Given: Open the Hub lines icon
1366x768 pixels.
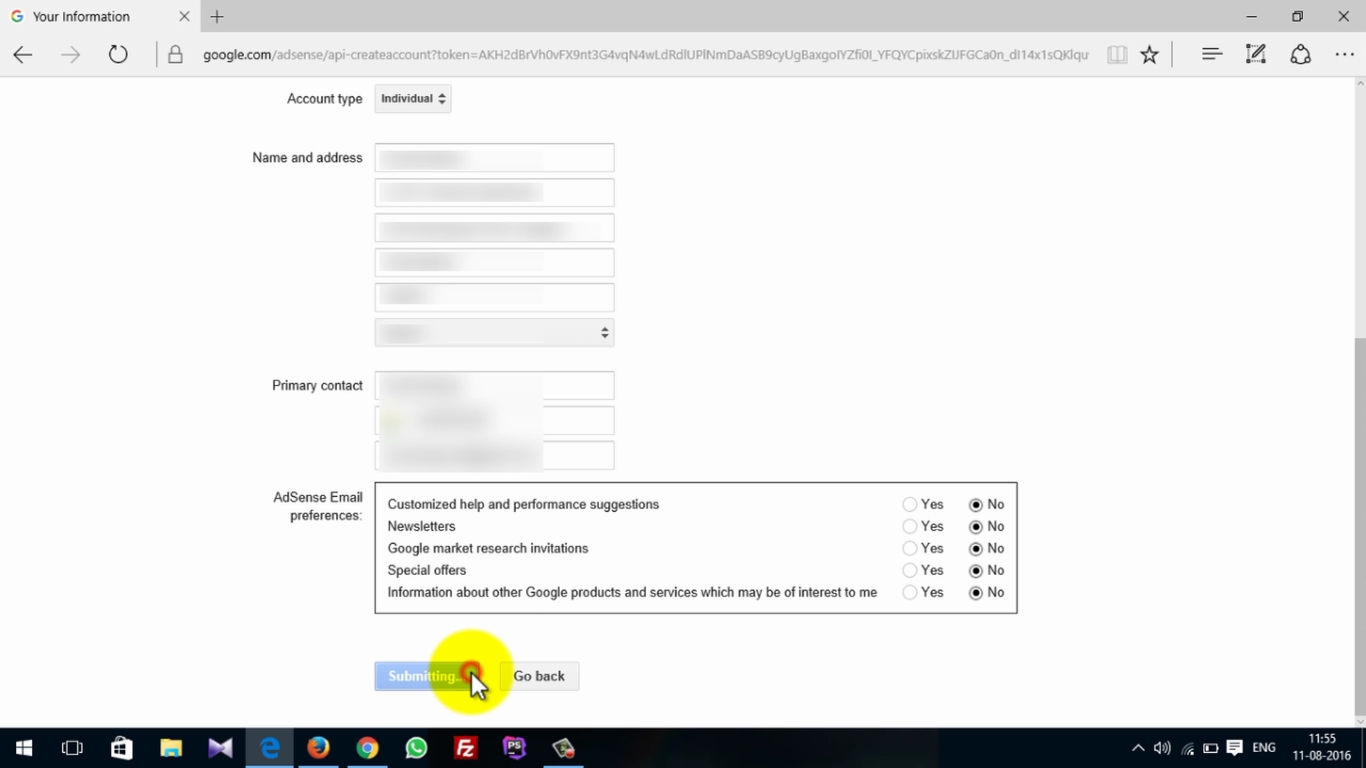Looking at the screenshot, I should pos(1212,54).
